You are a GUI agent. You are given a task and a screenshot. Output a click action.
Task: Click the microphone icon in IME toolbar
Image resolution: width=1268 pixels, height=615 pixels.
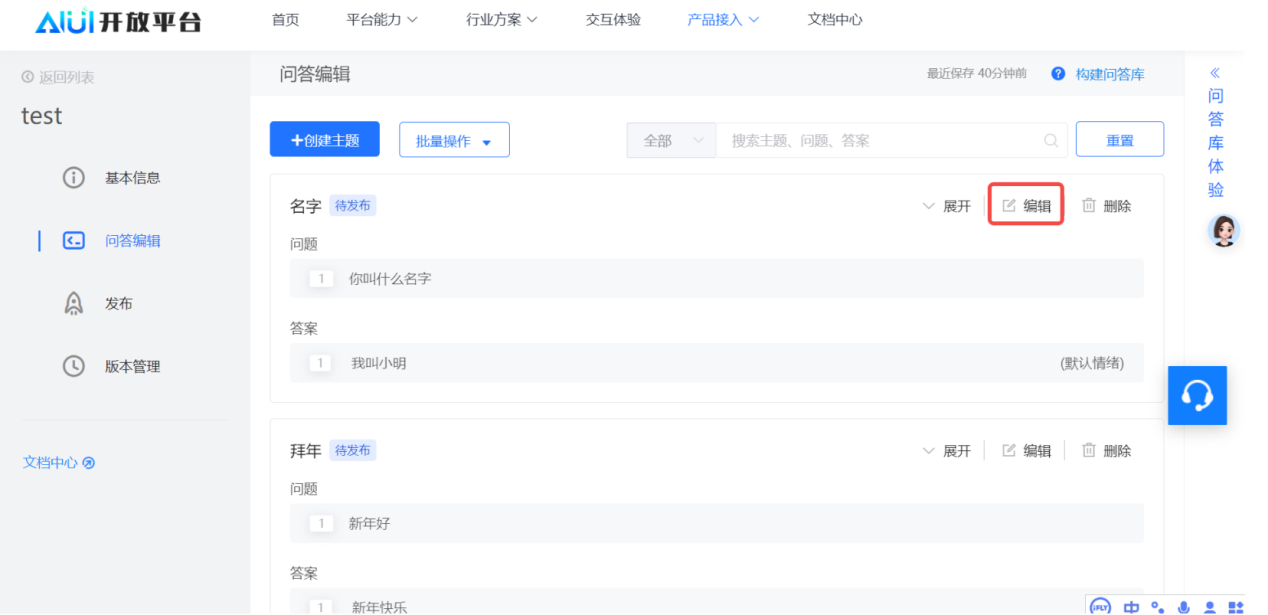coord(1184,606)
